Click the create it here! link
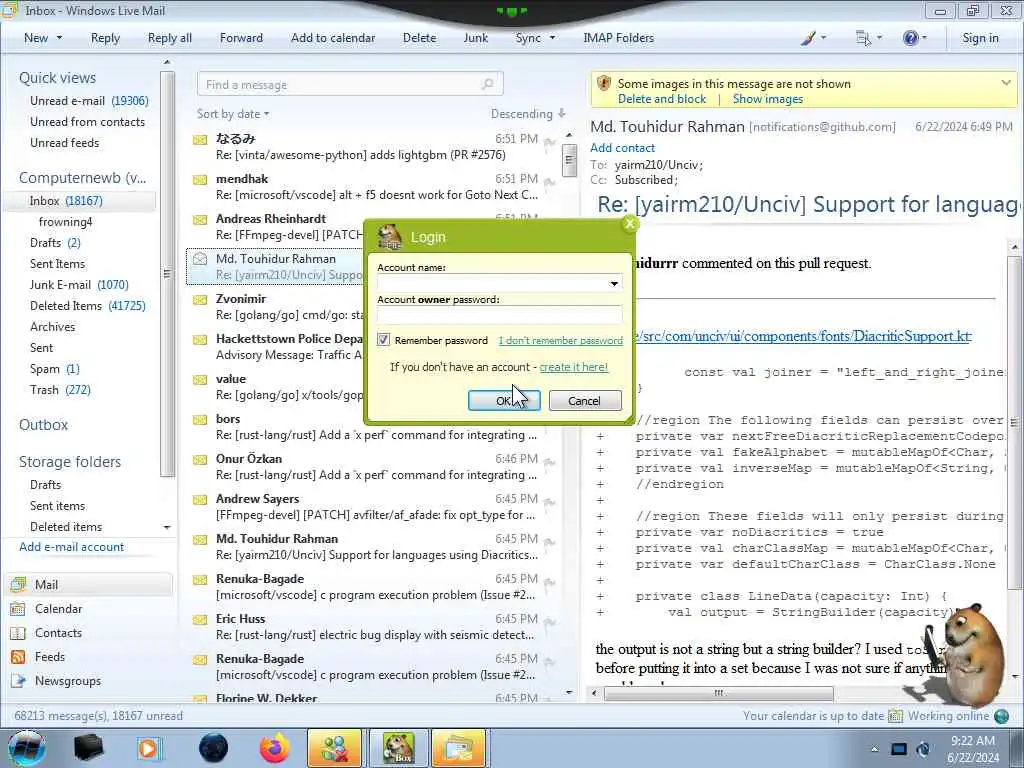Image resolution: width=1024 pixels, height=768 pixels. tap(573, 367)
